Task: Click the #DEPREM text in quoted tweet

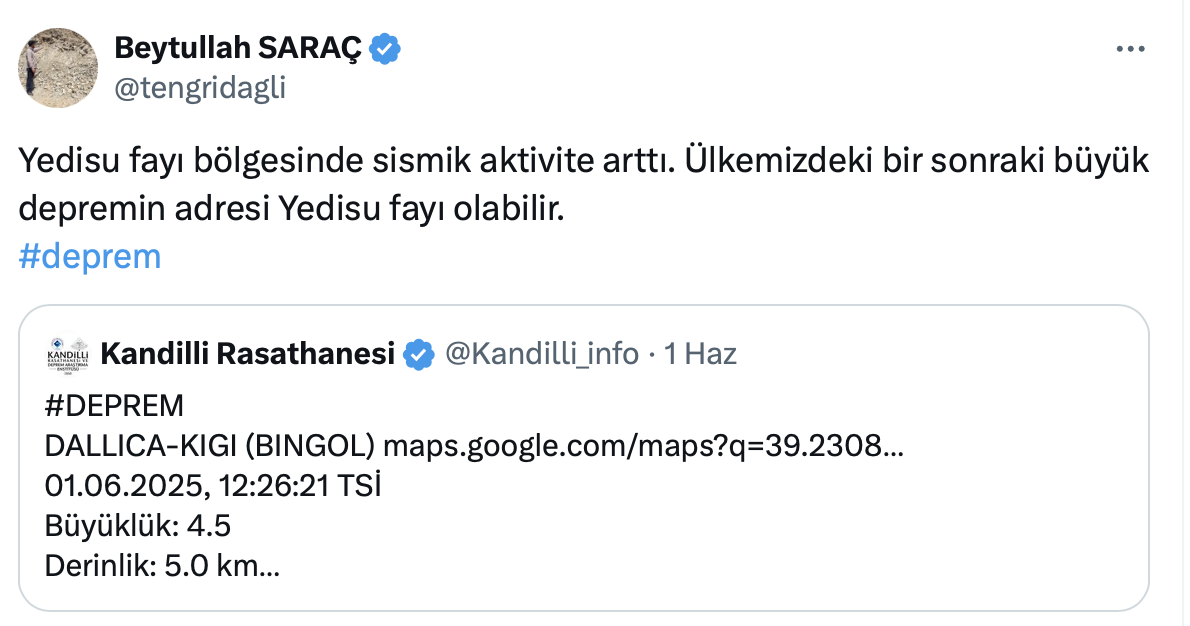Action: click(115, 406)
